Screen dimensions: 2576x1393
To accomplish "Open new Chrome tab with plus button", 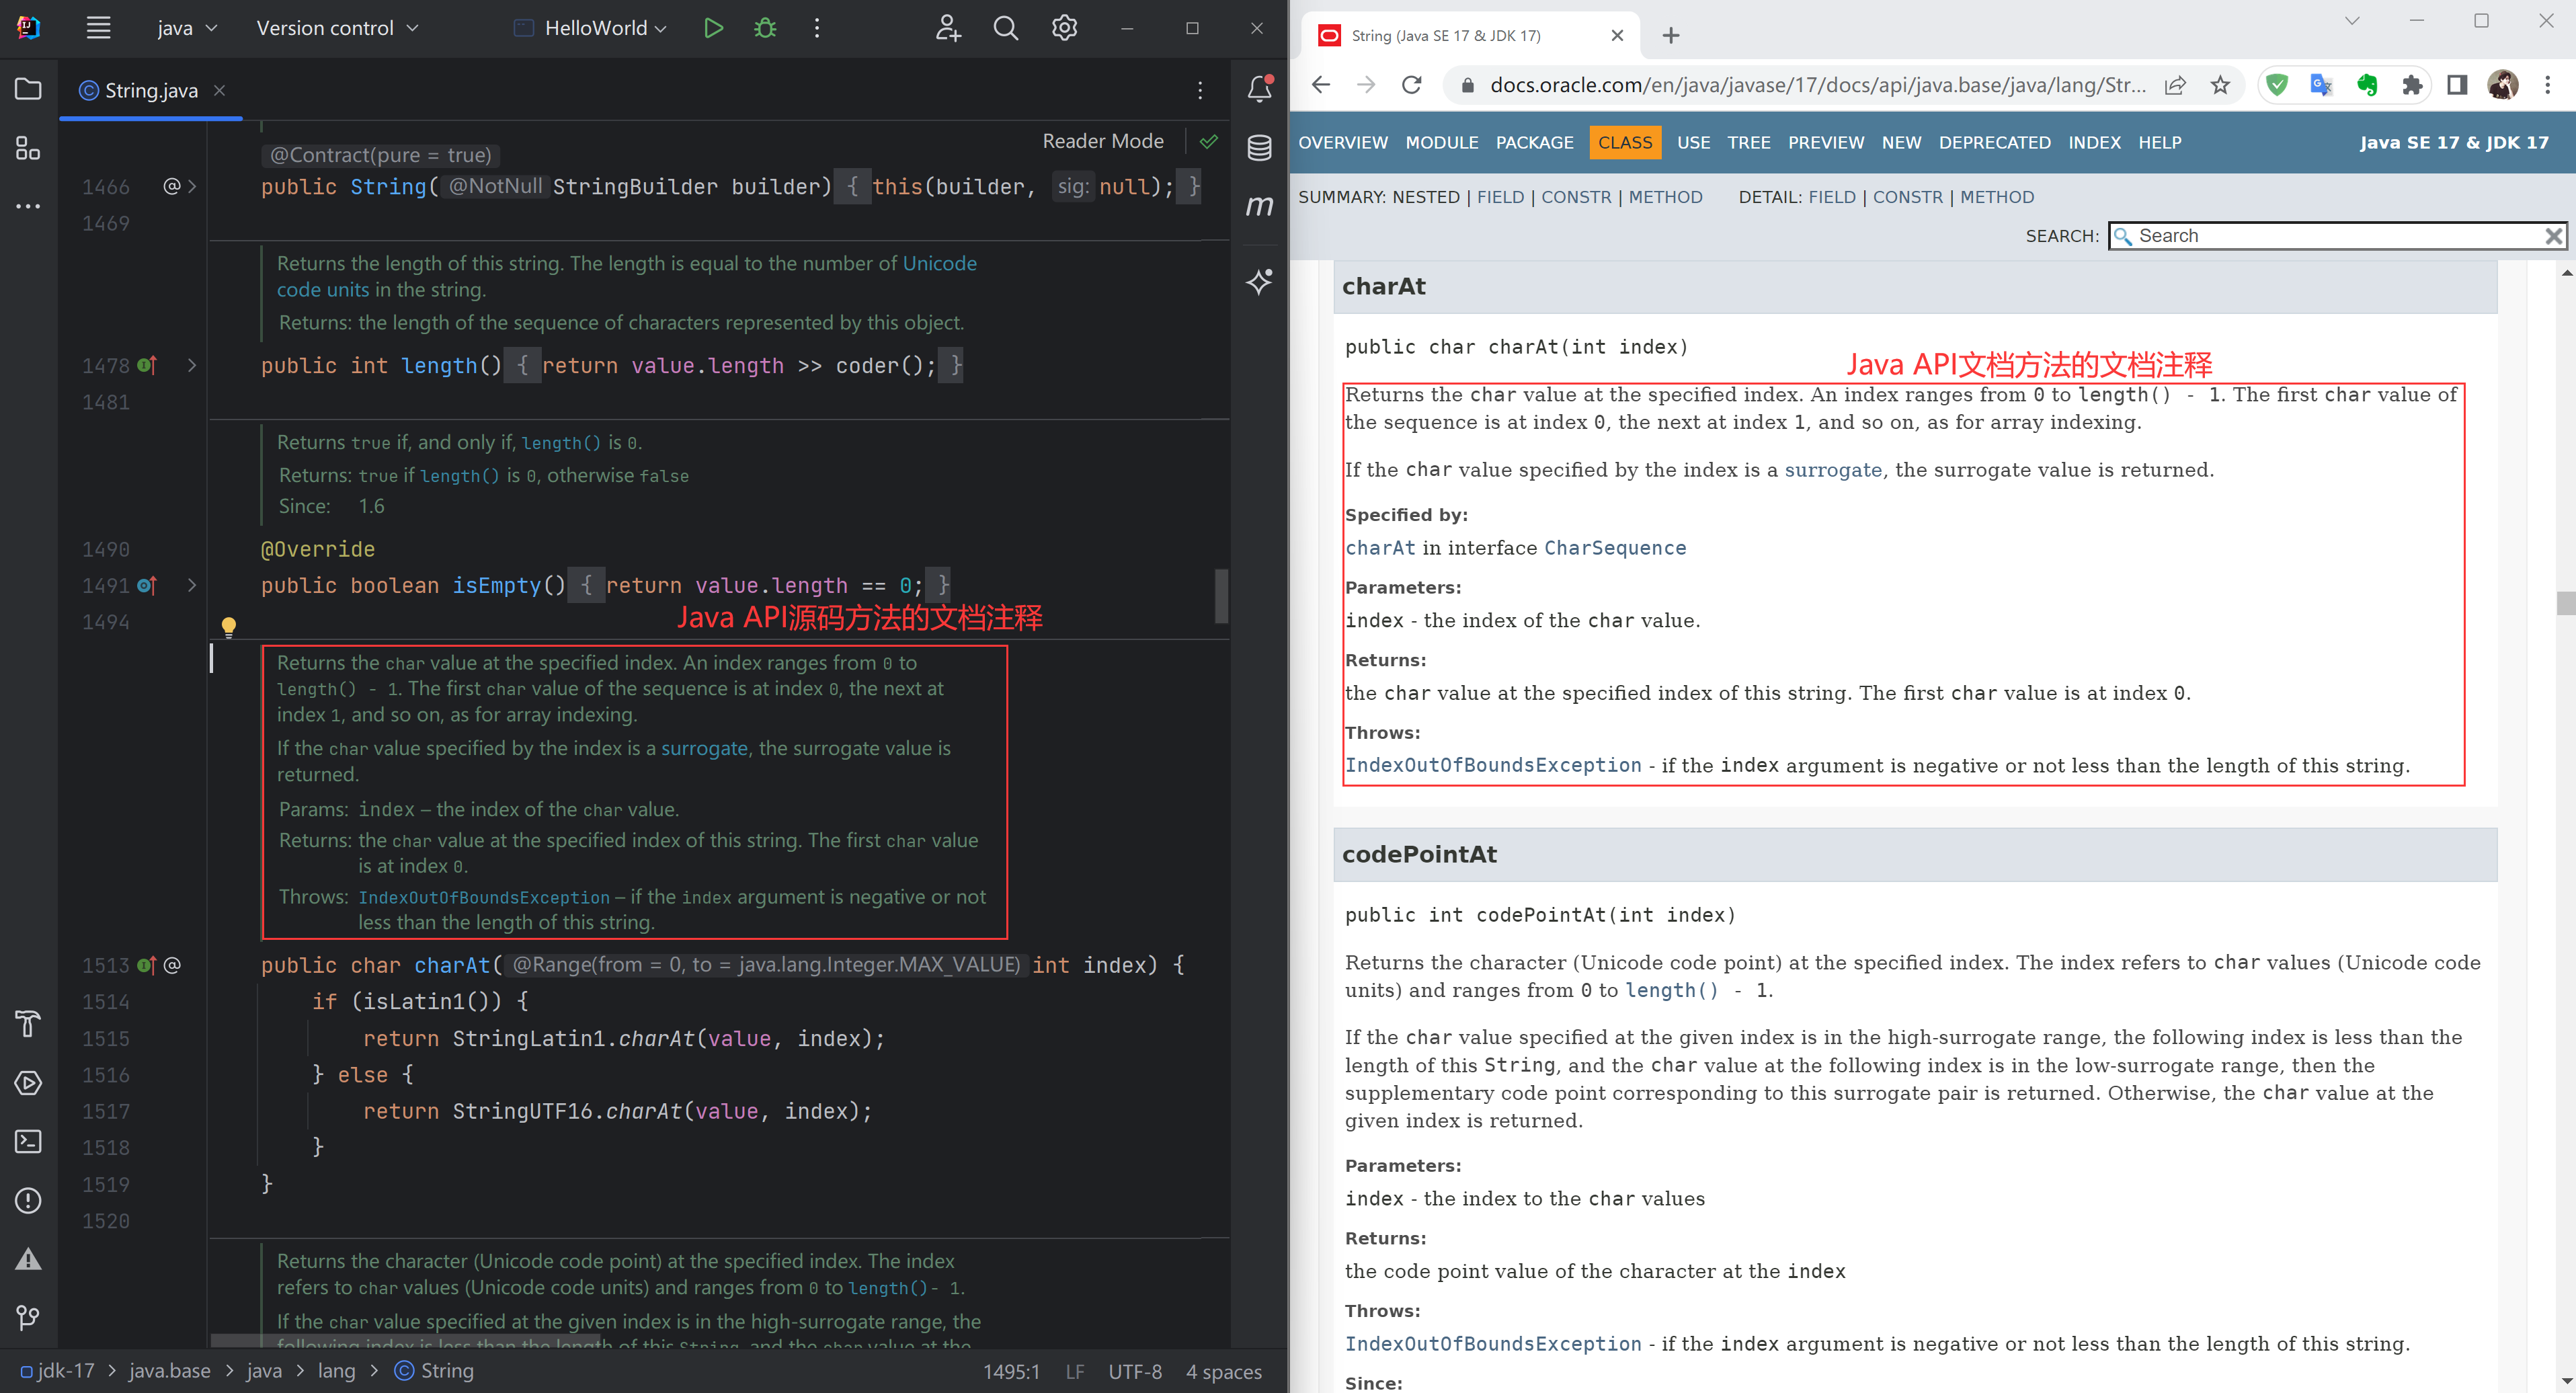I will [x=1670, y=35].
